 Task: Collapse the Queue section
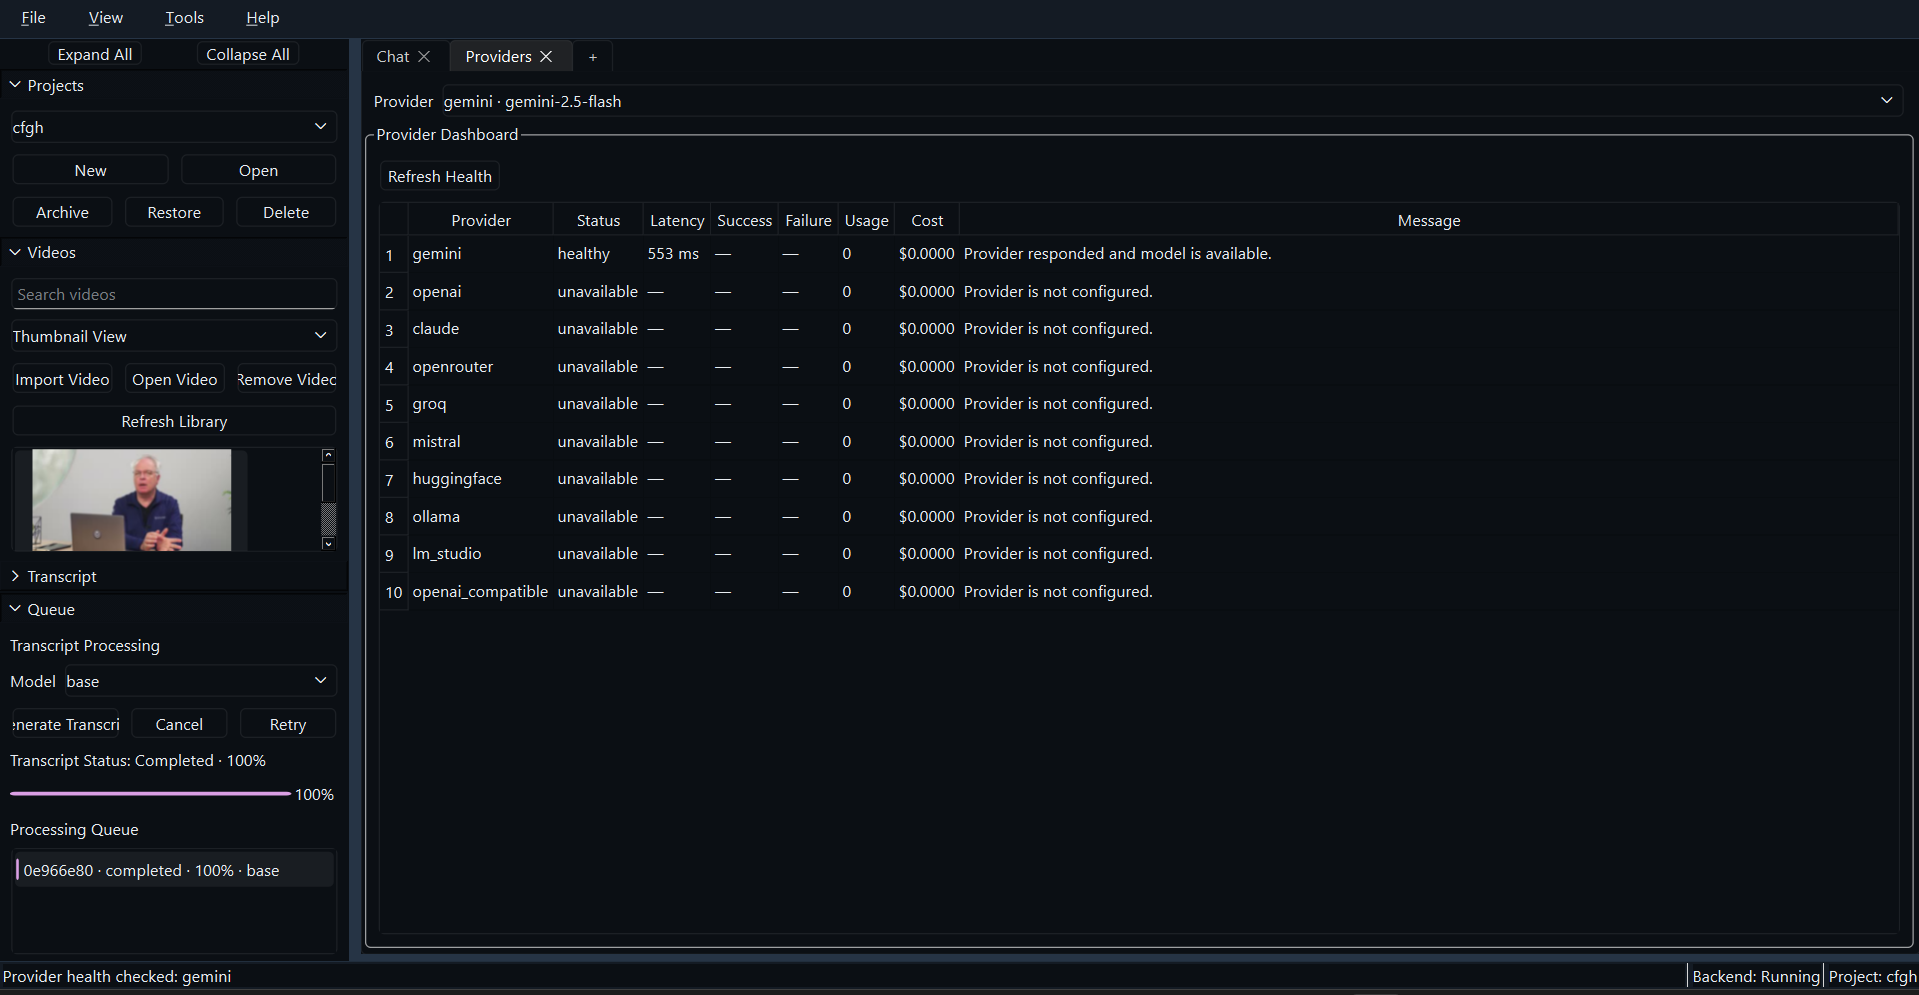click(x=15, y=609)
